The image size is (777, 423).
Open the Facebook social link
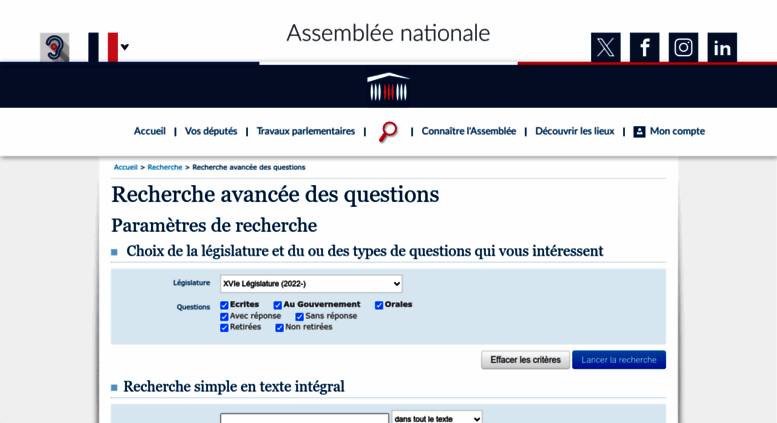644,48
